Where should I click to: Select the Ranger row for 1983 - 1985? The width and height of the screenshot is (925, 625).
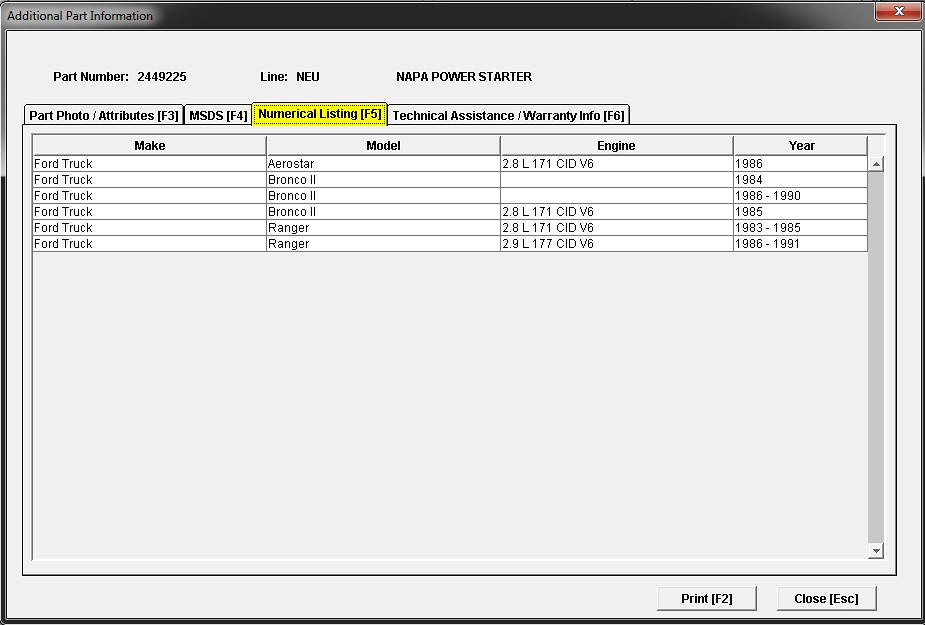450,227
